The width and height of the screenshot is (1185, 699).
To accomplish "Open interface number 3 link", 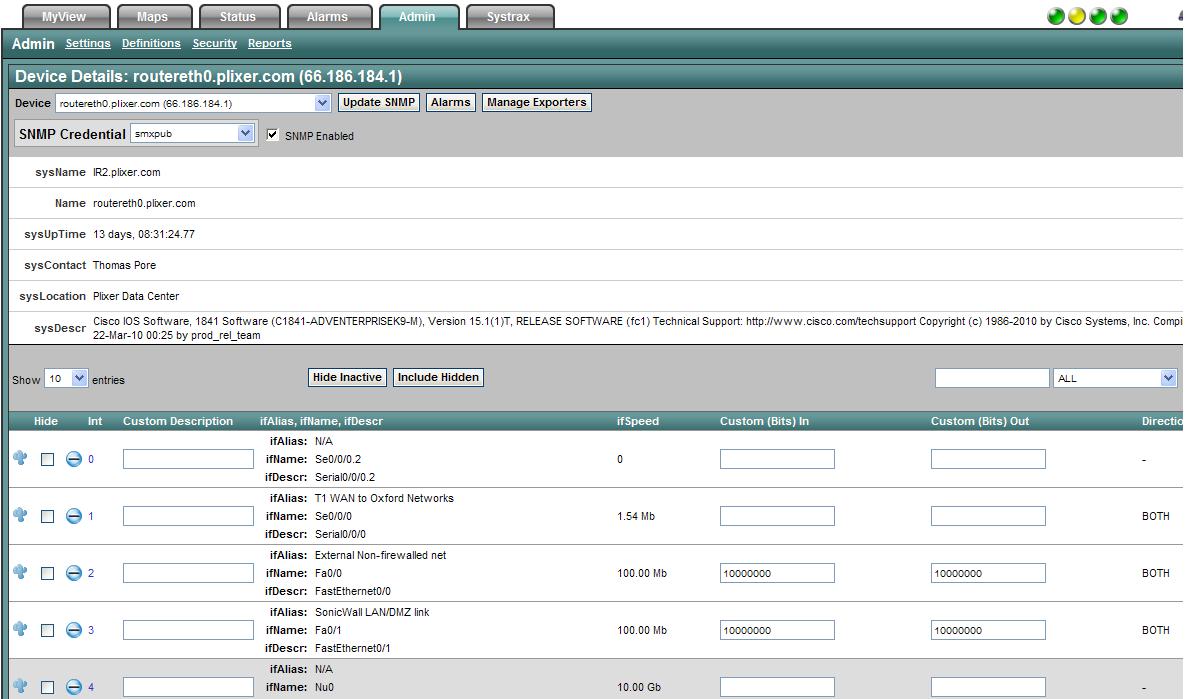I will pyautogui.click(x=91, y=630).
